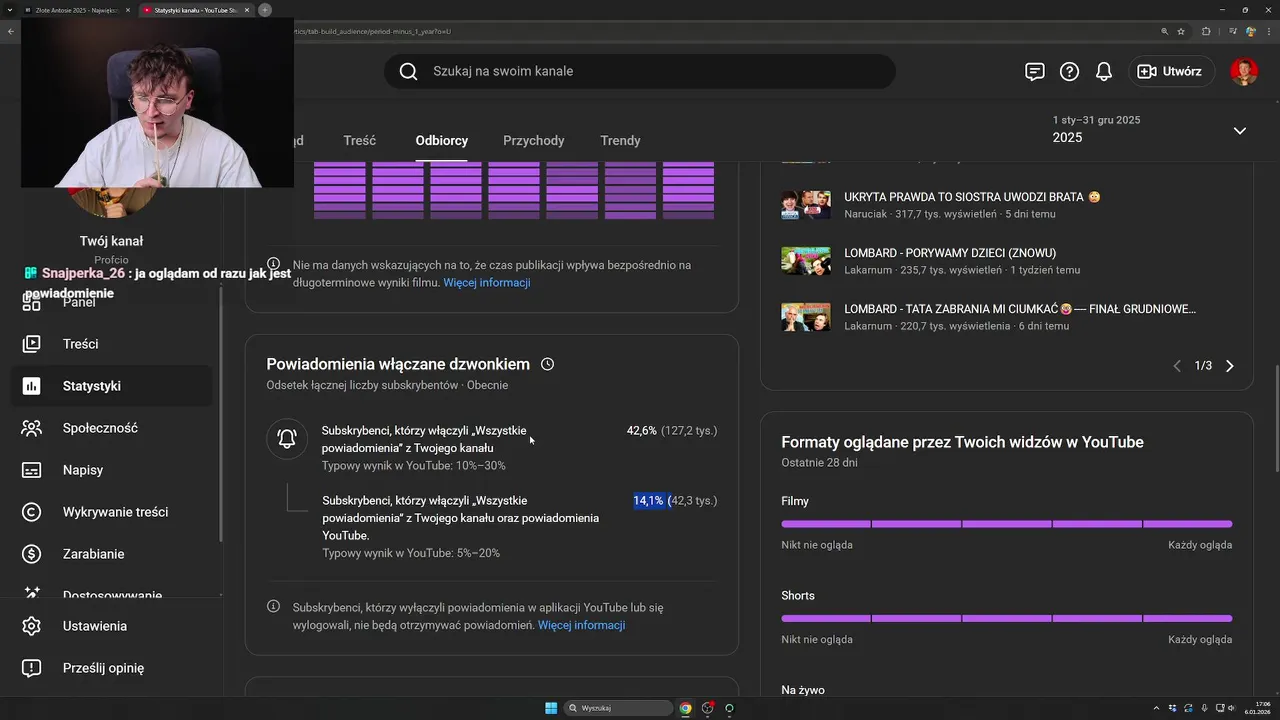Click the feedback icon for Prześlij opinię

click(x=32, y=668)
